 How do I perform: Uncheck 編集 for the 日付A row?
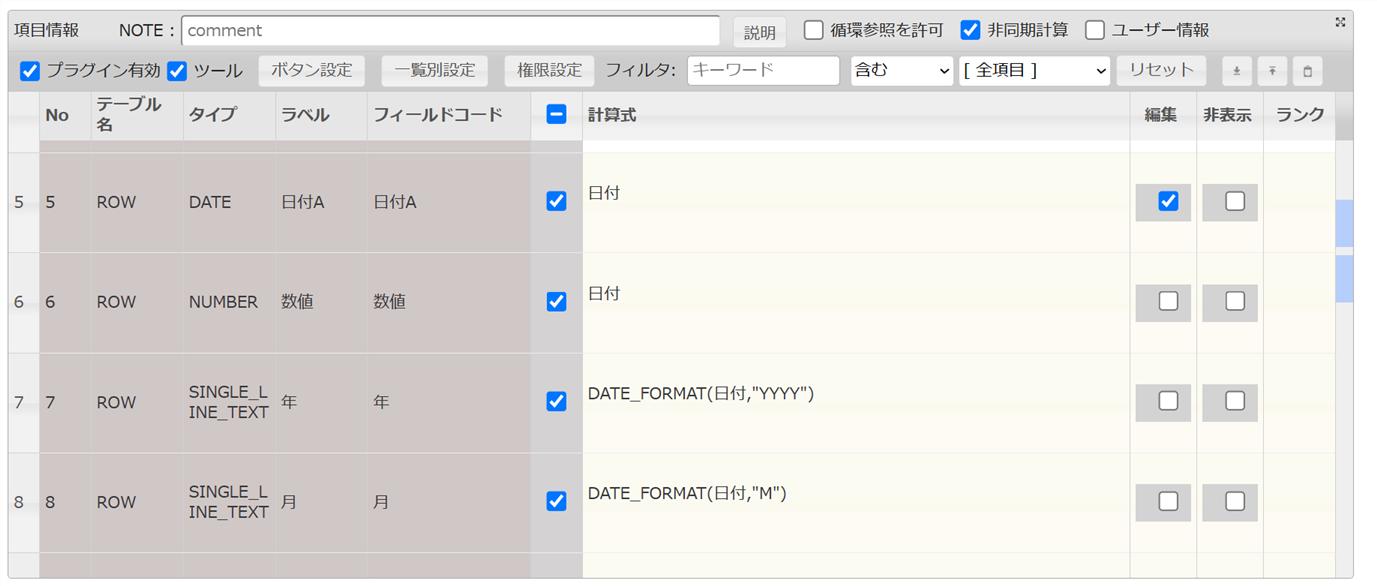coord(1167,201)
